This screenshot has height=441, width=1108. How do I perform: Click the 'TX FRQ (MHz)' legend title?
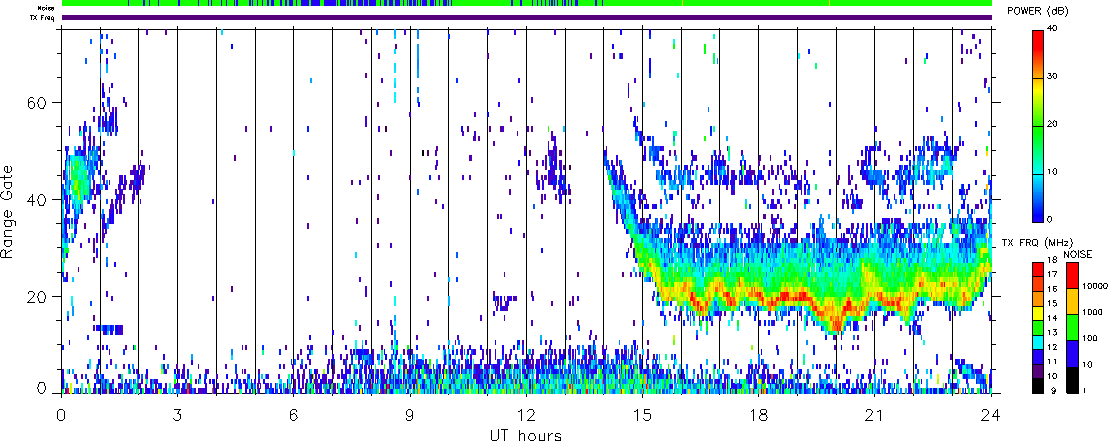(1037, 242)
